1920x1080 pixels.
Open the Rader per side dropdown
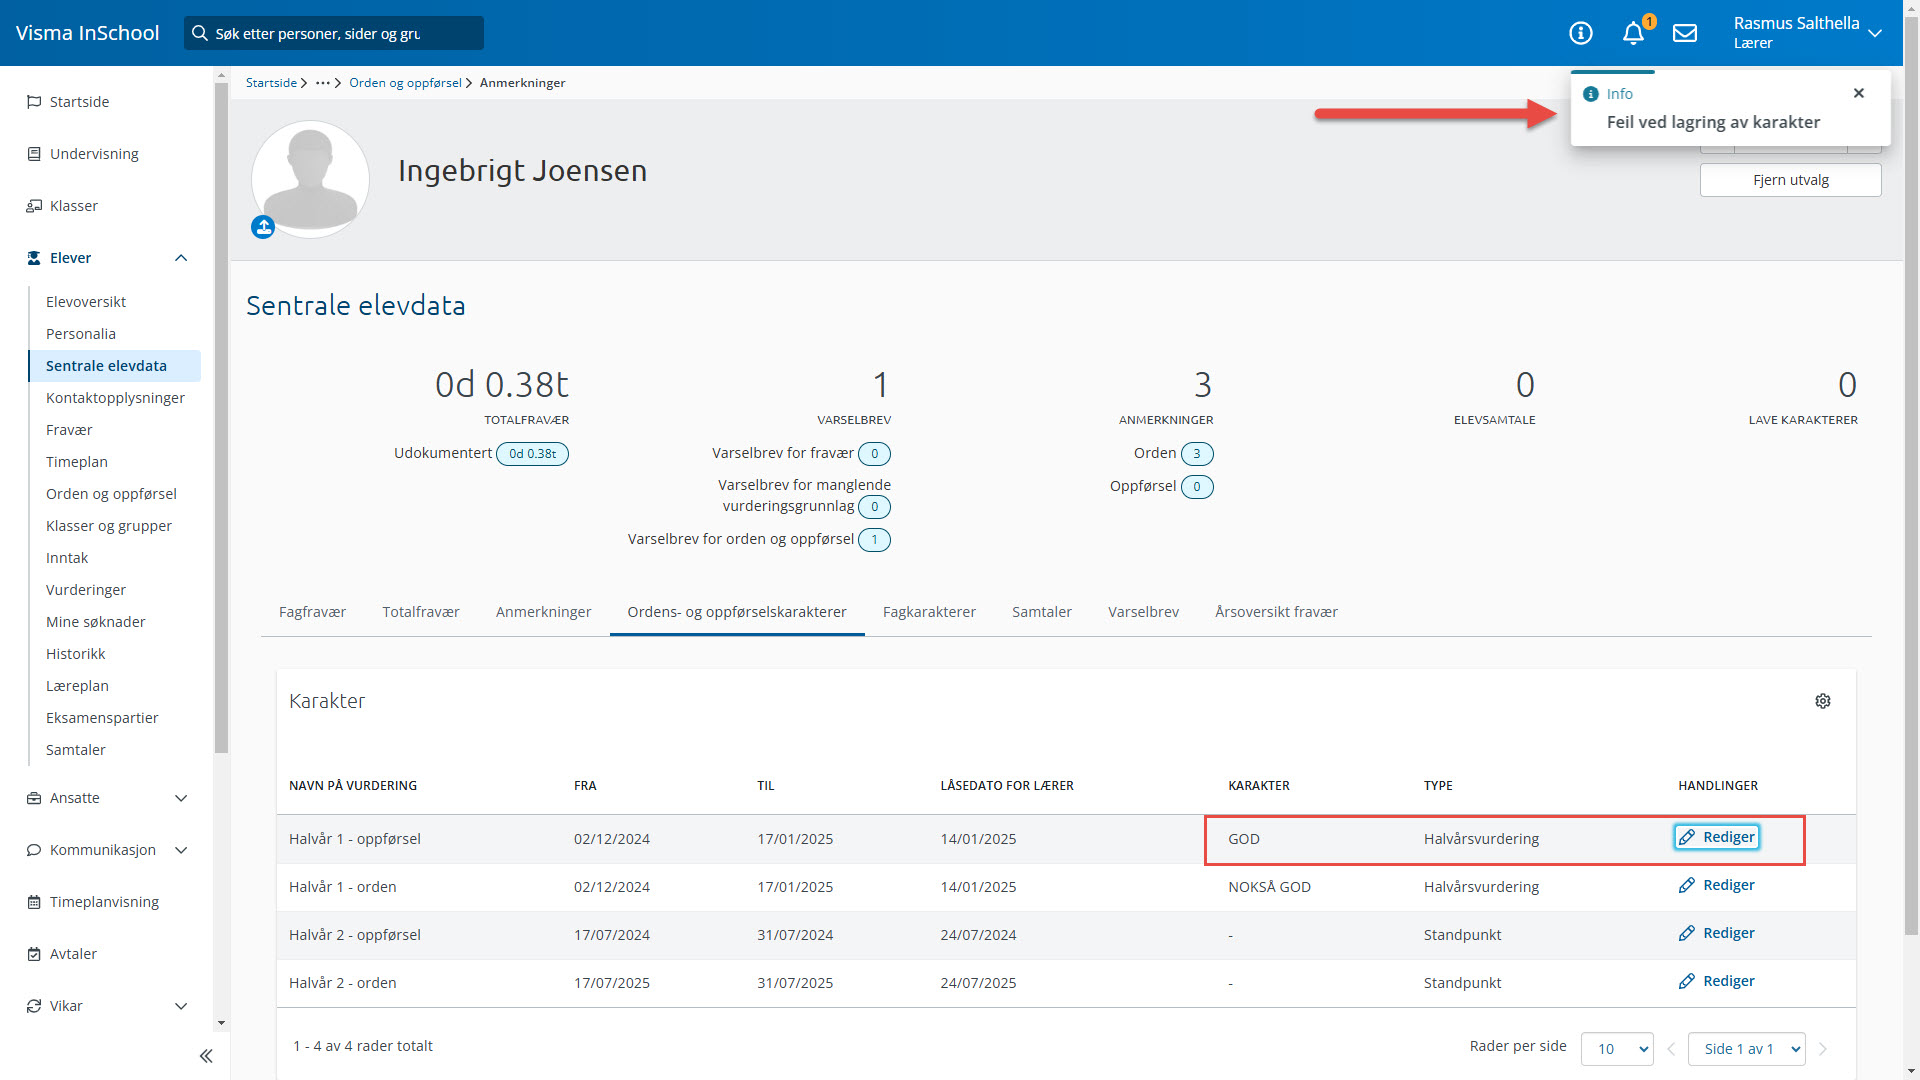1617,1049
